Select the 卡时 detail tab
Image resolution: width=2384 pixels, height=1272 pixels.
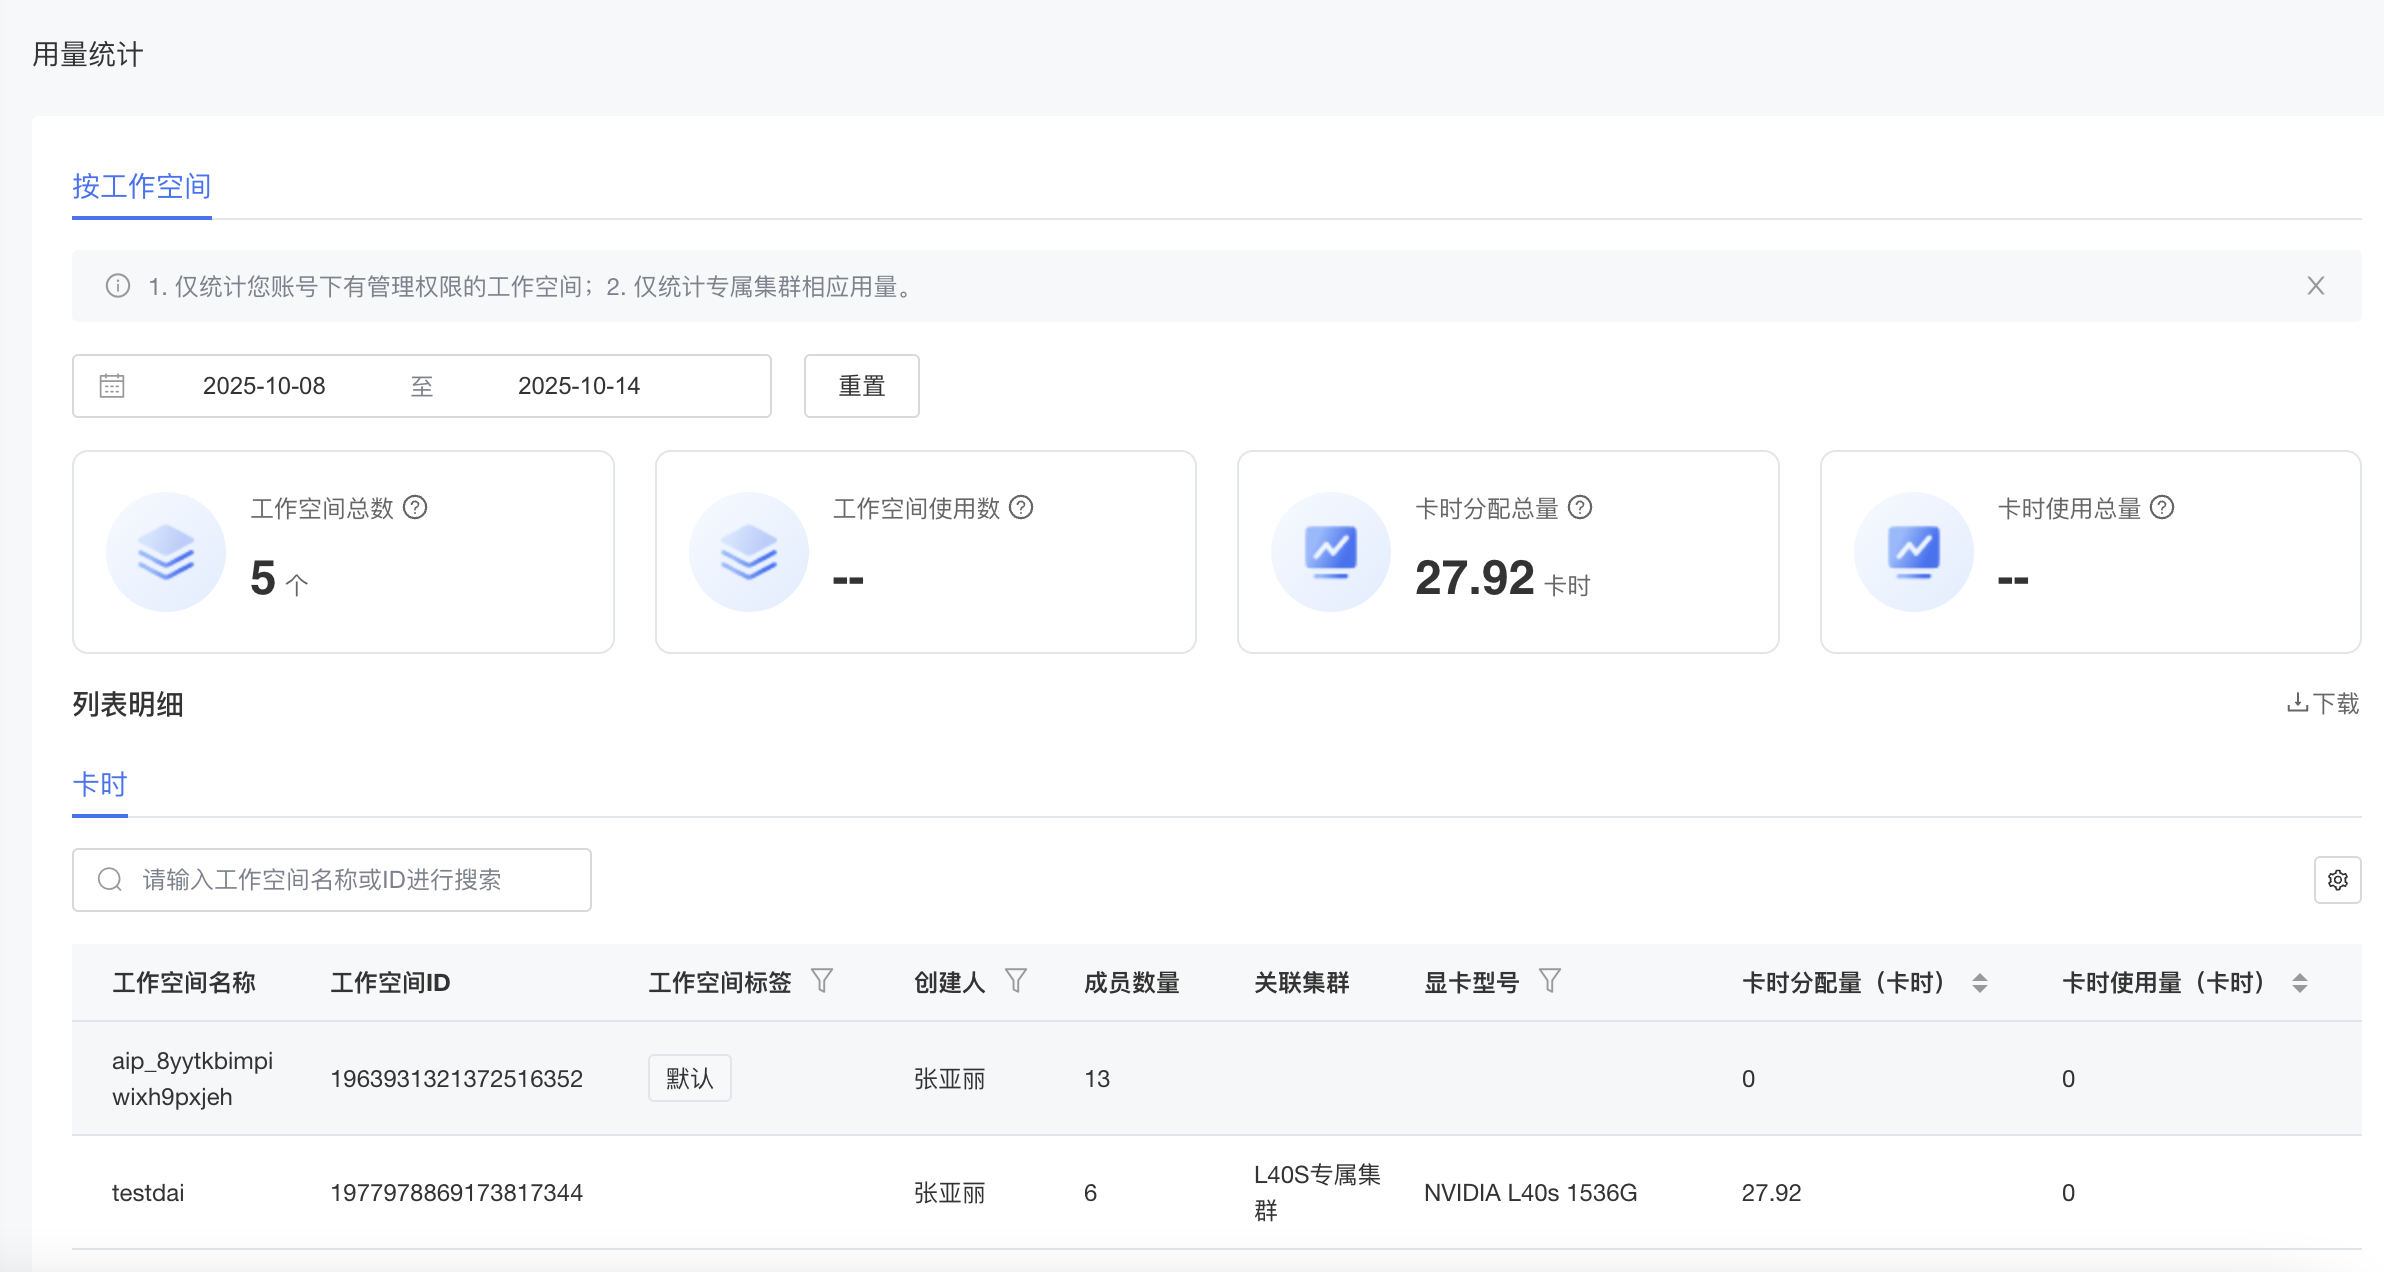[100, 785]
